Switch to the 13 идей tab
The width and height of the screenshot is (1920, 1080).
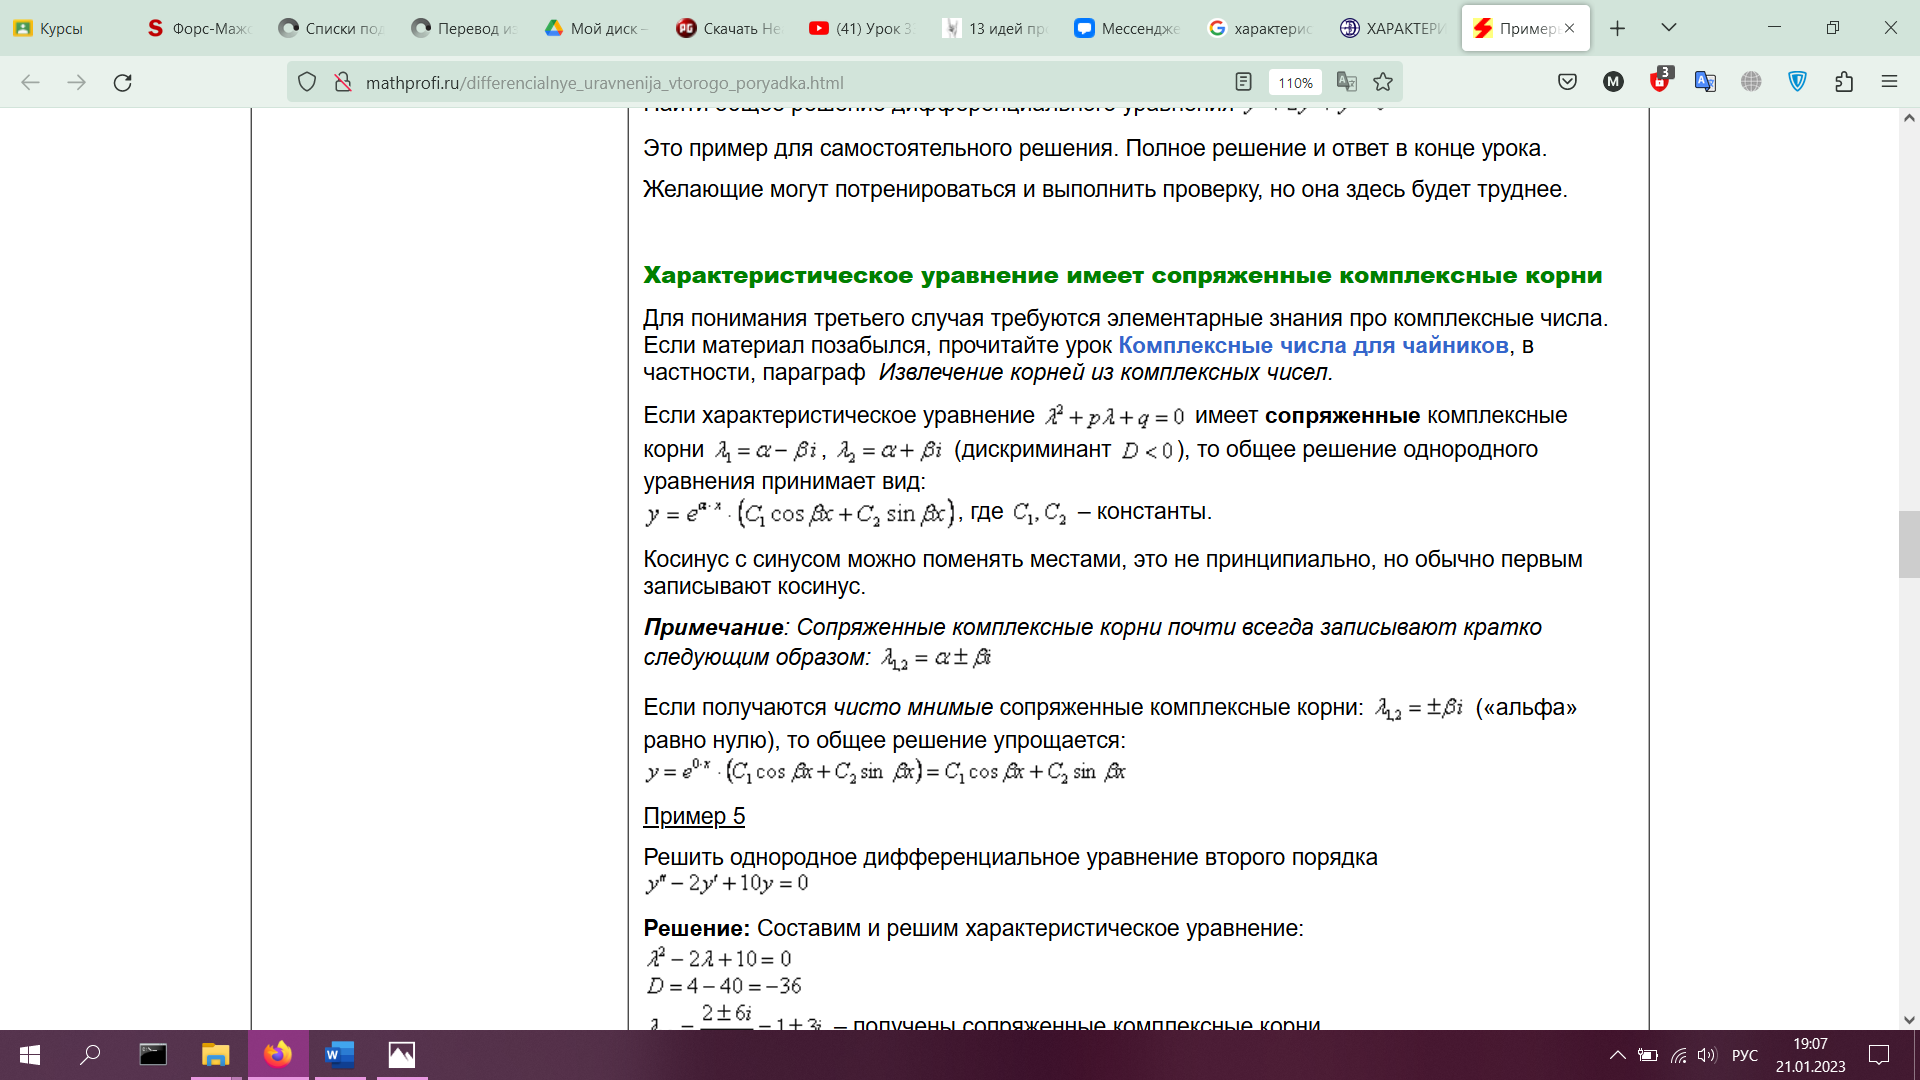(x=995, y=28)
